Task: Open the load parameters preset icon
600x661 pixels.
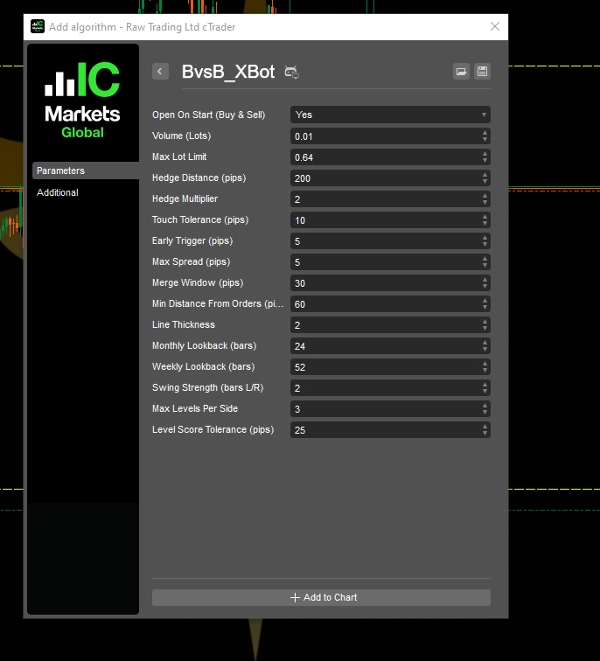Action: (x=461, y=71)
